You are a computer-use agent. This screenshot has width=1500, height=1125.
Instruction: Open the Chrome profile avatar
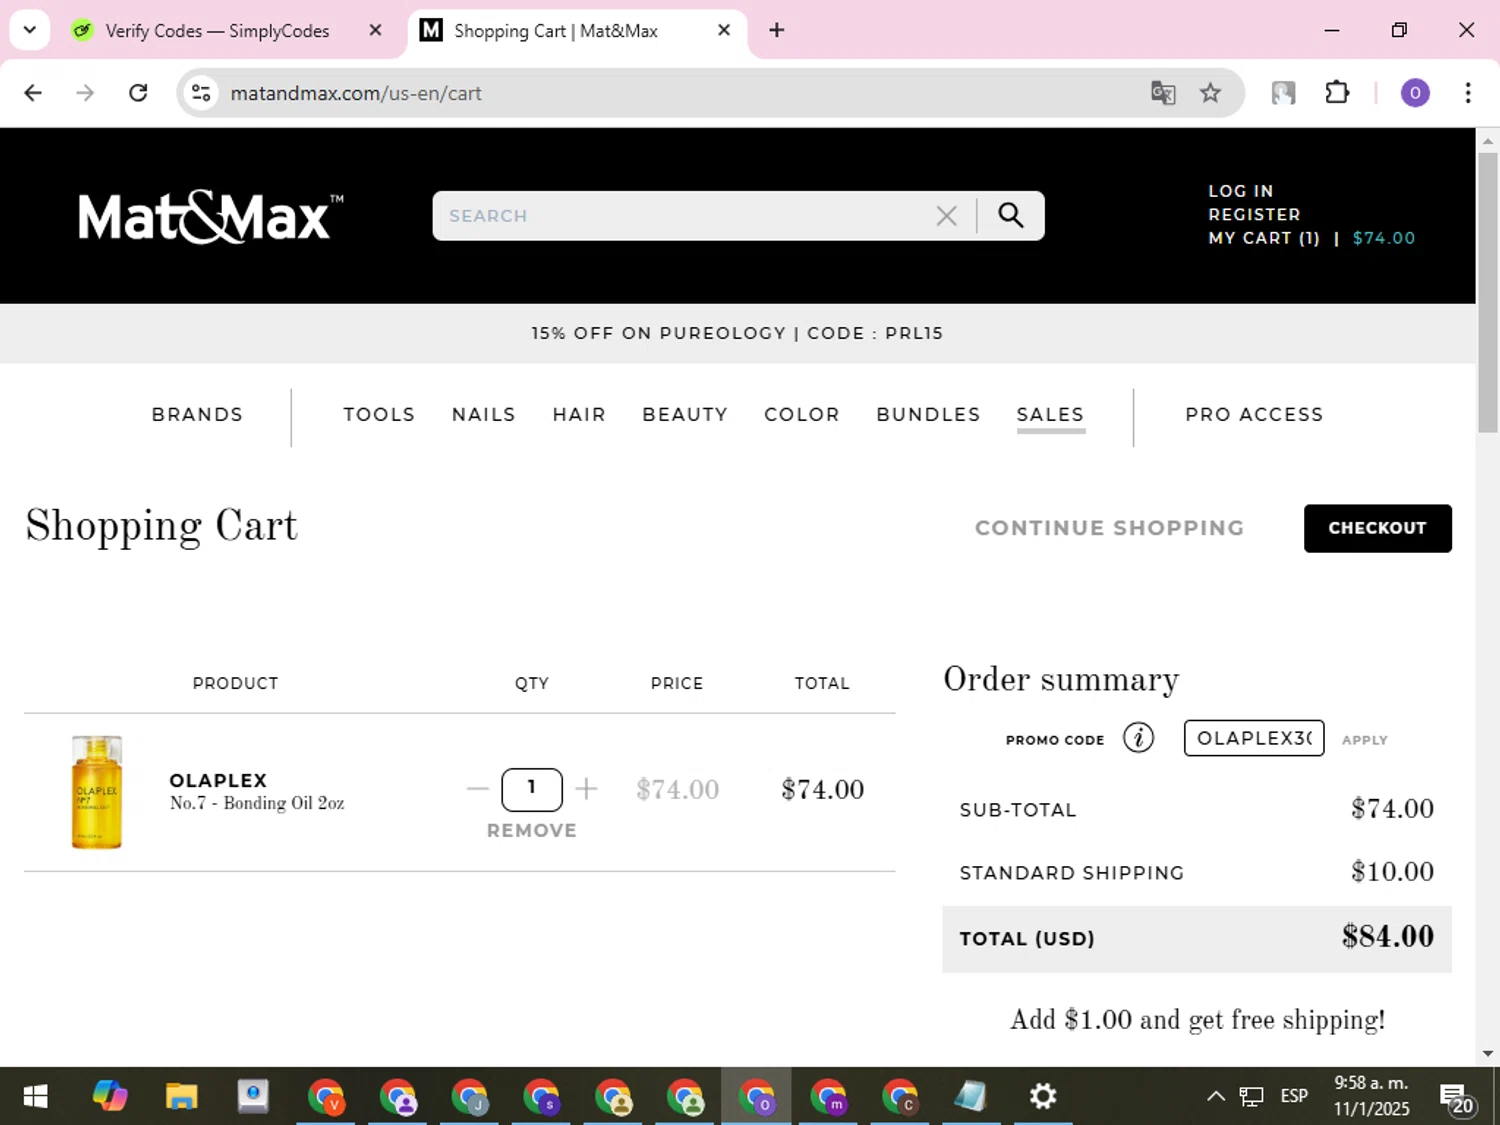click(1414, 93)
